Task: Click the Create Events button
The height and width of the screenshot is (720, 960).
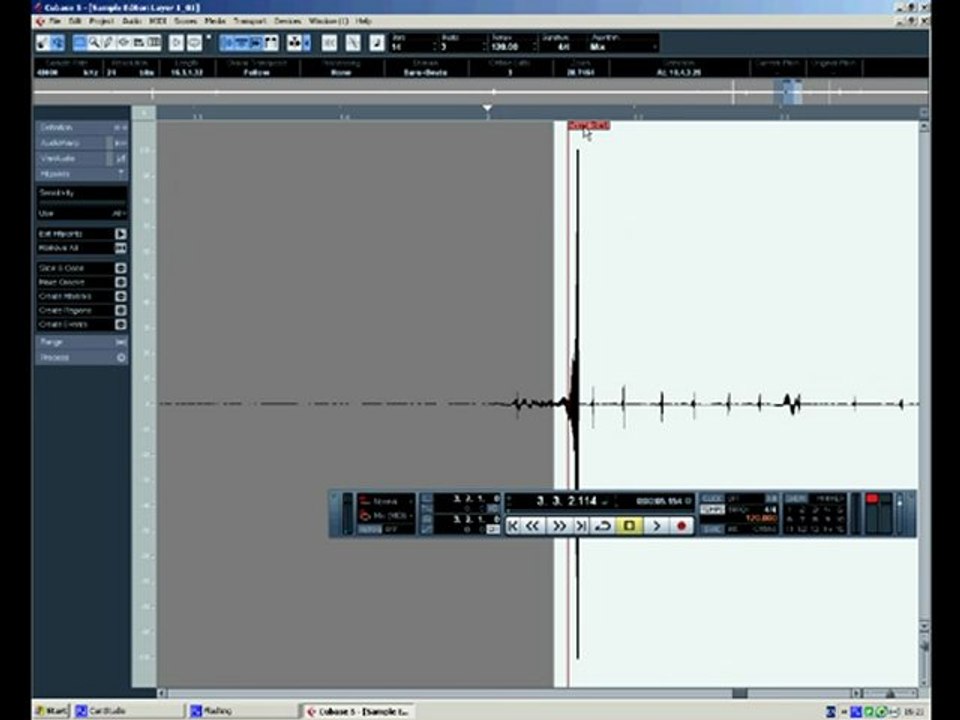Action: tap(82, 324)
